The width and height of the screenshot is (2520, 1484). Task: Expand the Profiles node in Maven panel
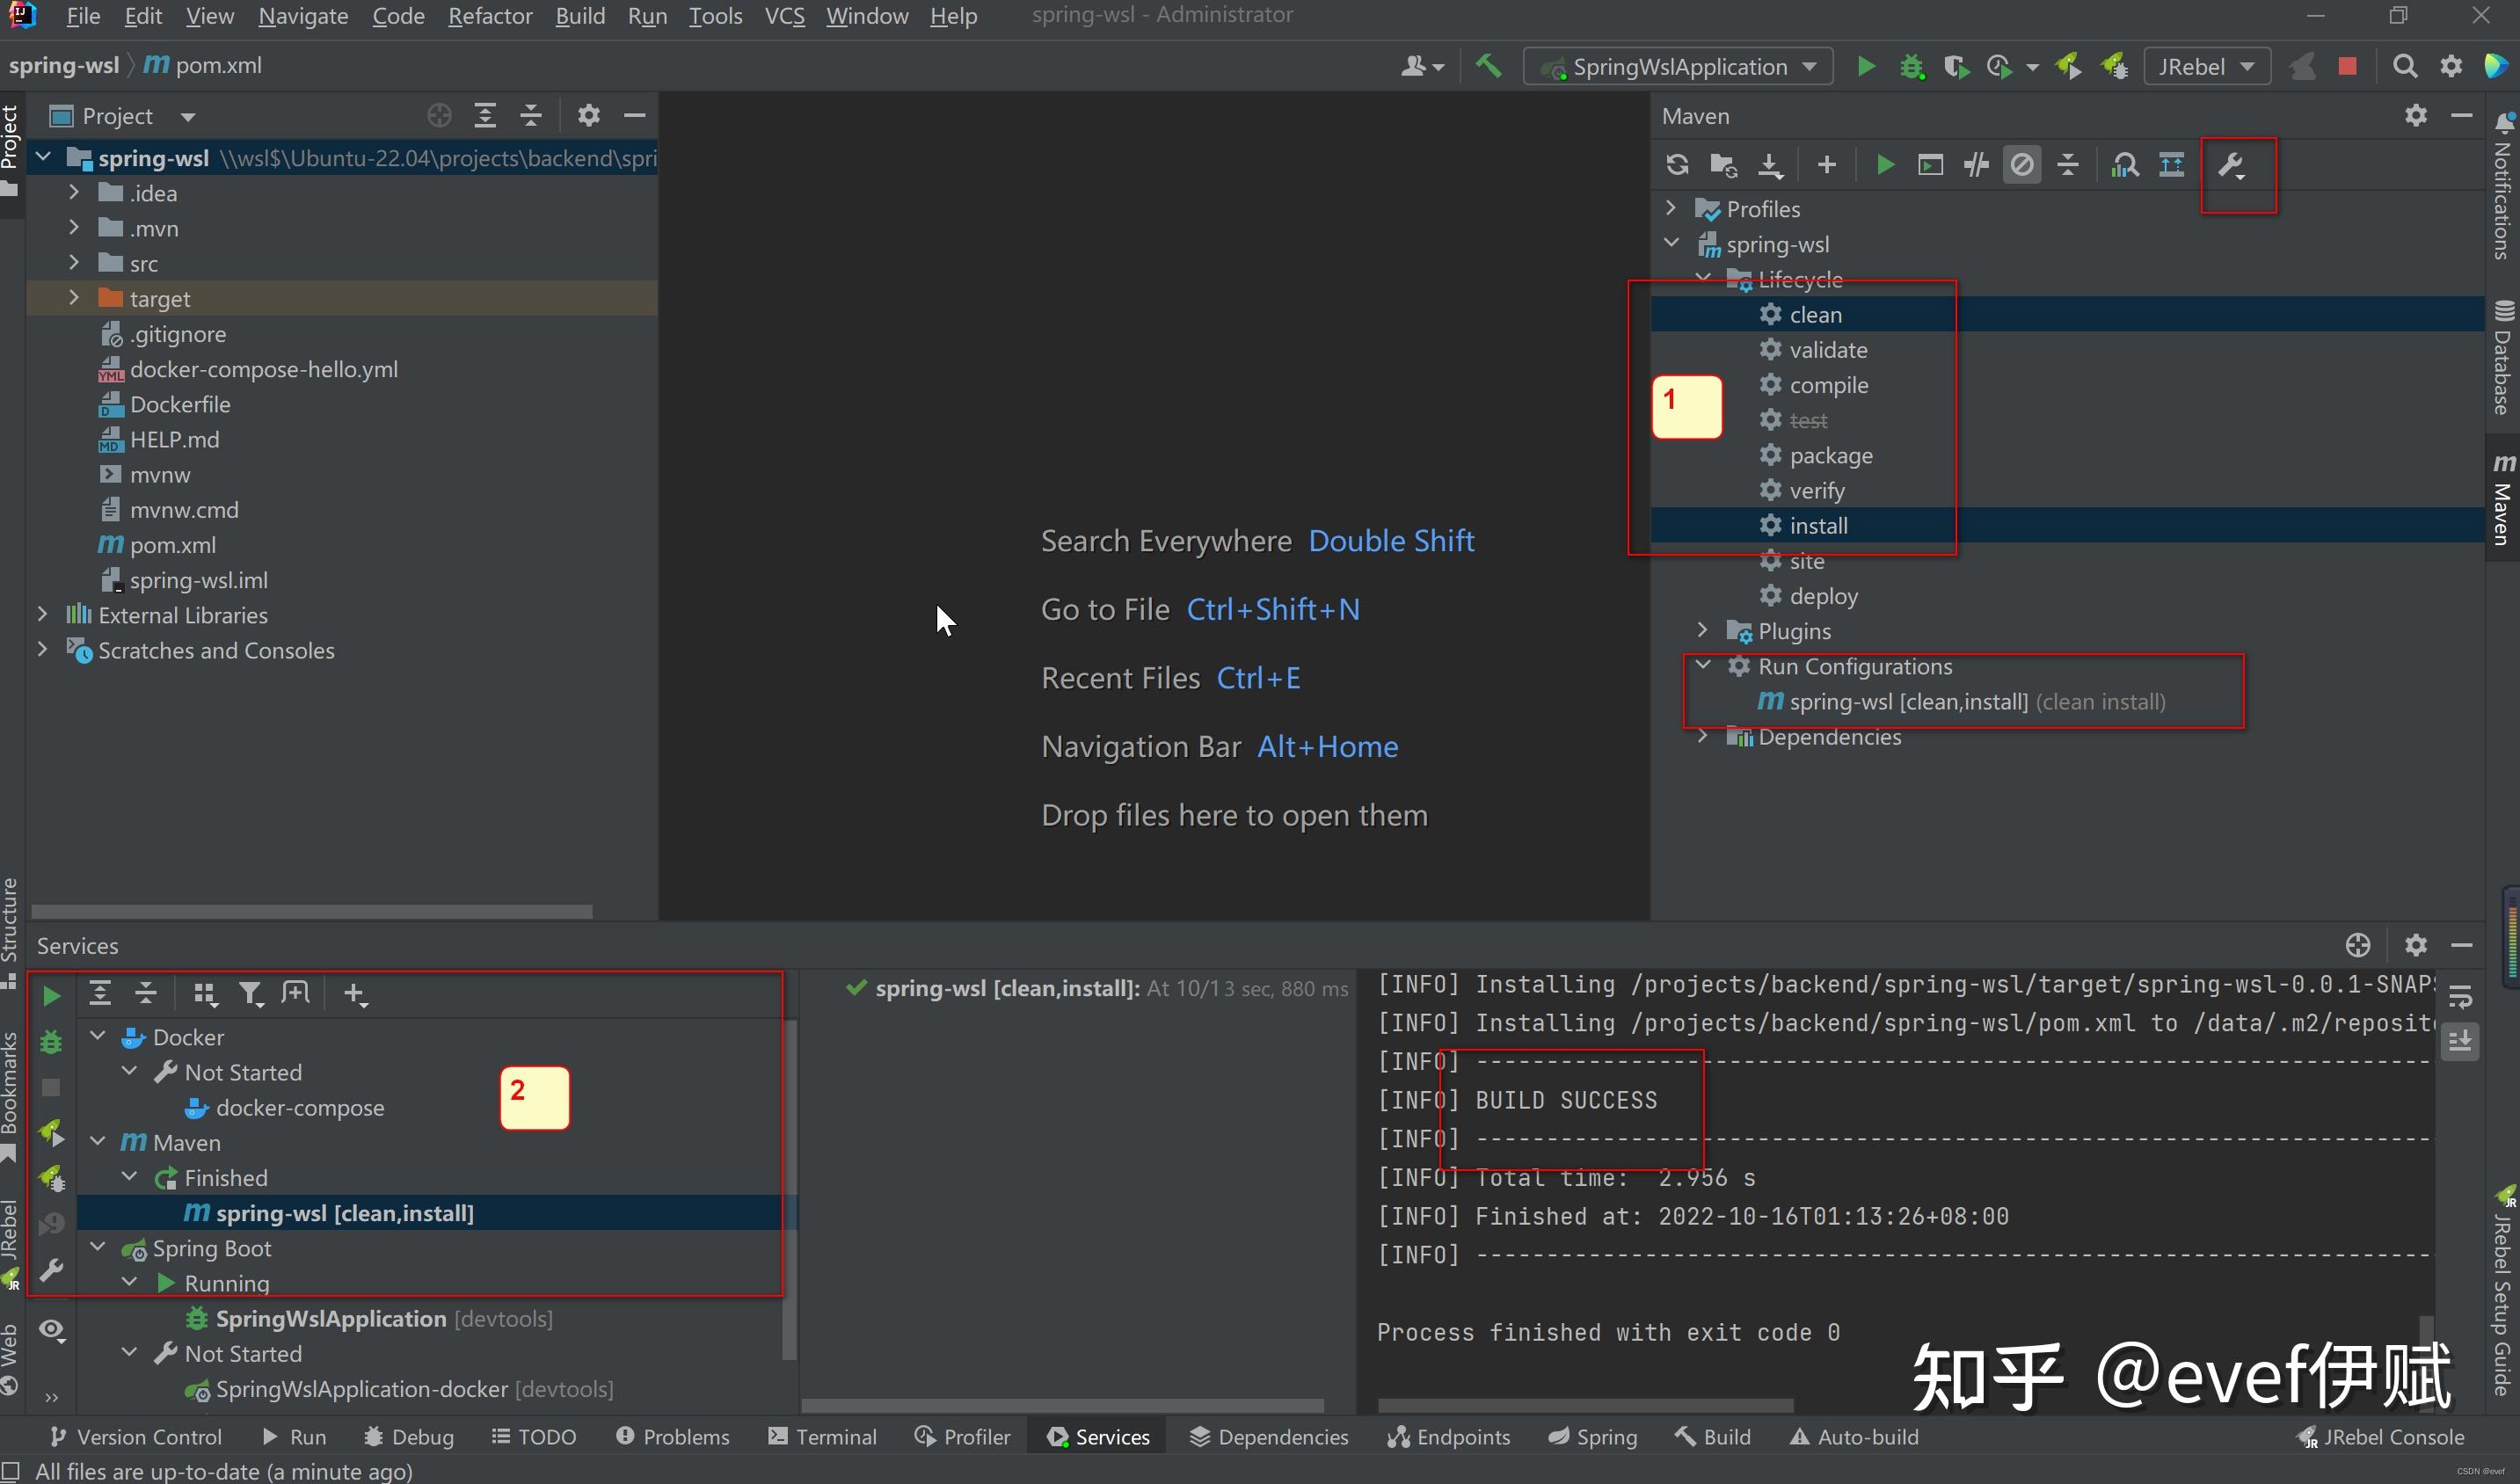pos(1670,208)
